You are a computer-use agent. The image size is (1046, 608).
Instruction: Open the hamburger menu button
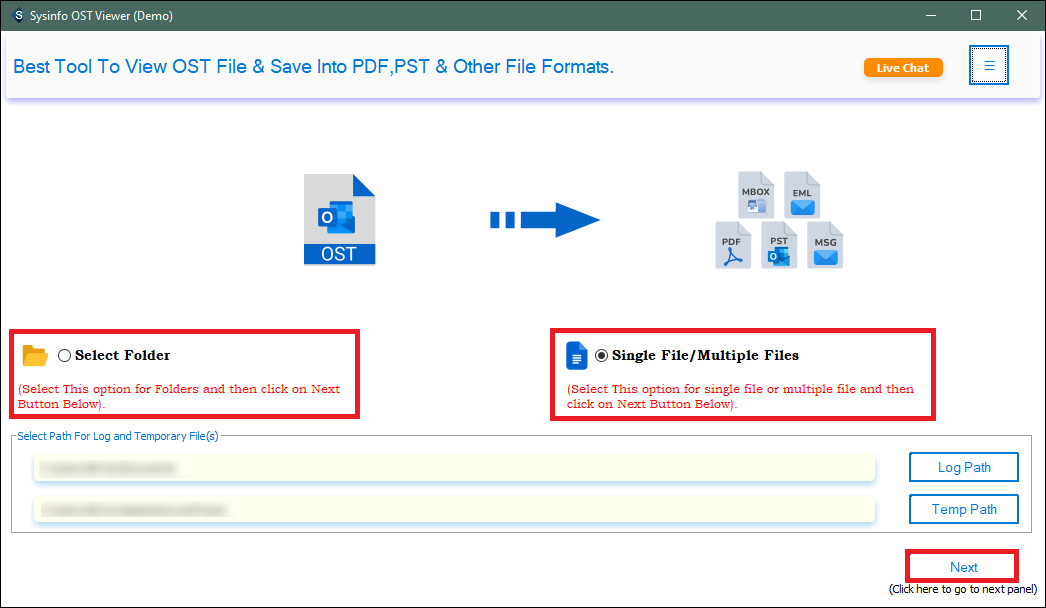(989, 65)
